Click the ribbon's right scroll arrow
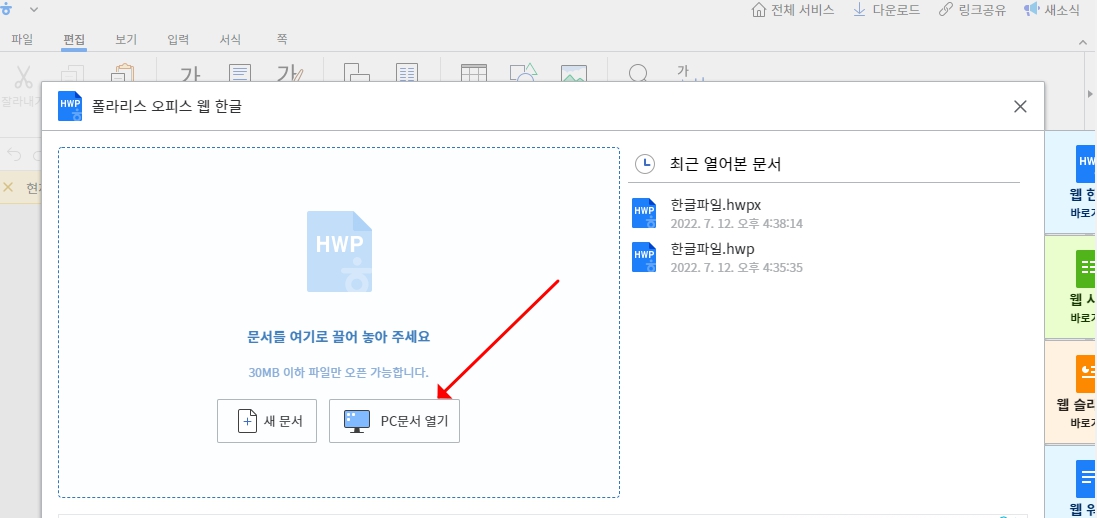Image resolution: width=1097 pixels, height=518 pixels. pos(1089,94)
